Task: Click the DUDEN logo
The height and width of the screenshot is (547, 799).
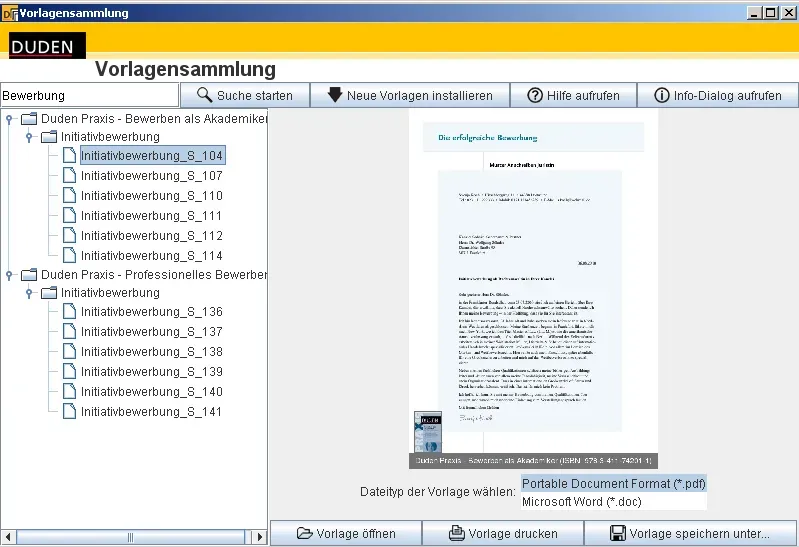Action: point(47,45)
